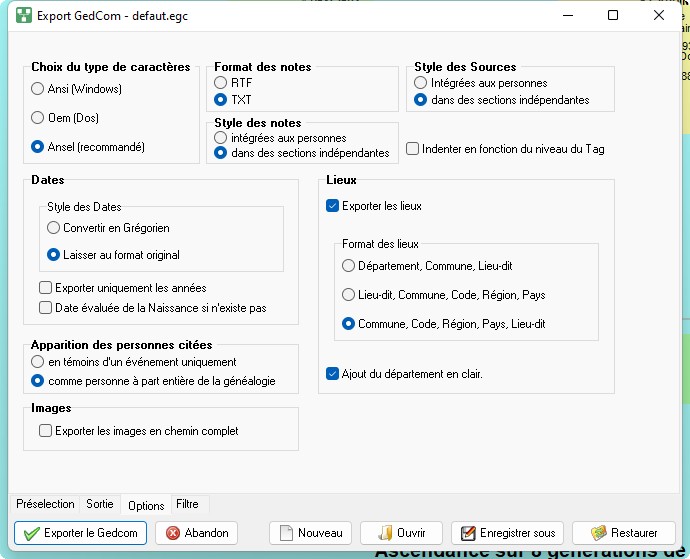
Task: Click the Export GedCom app icon in title bar
Action: 24,15
